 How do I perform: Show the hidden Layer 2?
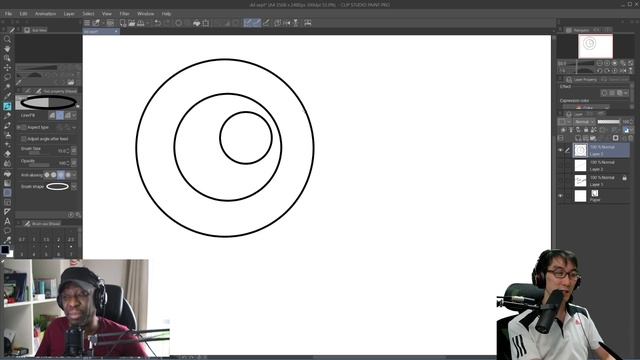[560, 165]
